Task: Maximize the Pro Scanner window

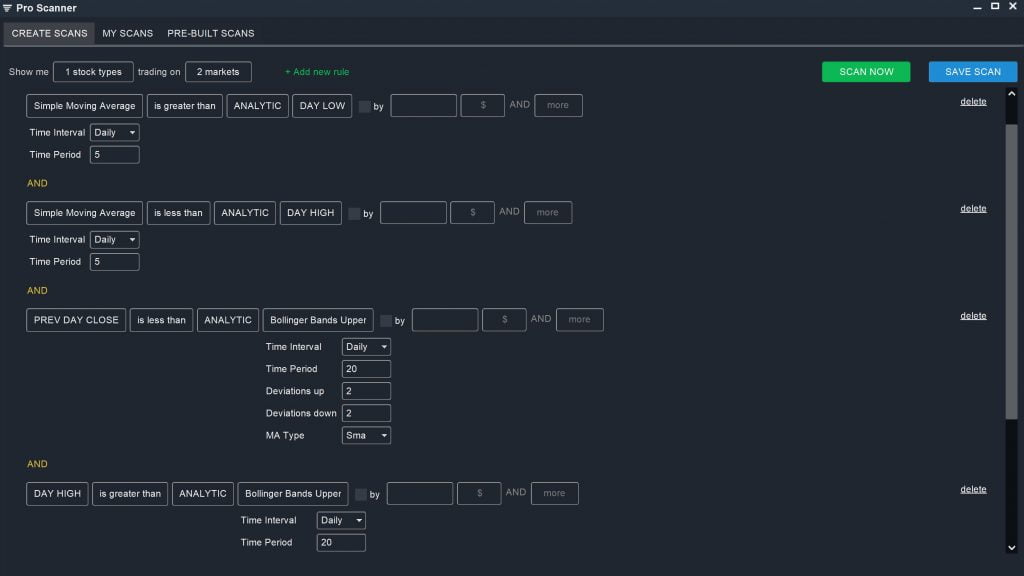Action: tap(995, 7)
